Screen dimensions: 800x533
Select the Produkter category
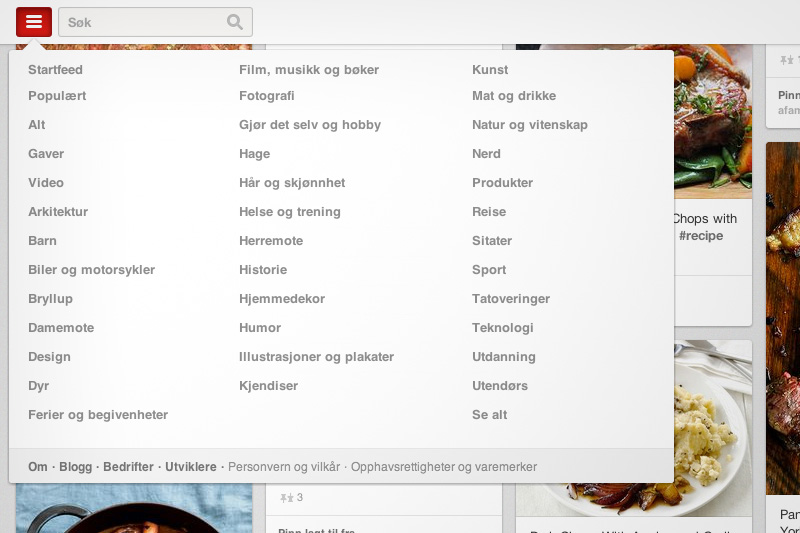(503, 183)
